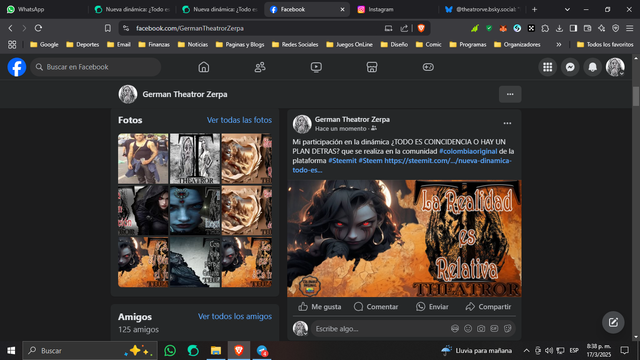Click the Brave Shields lion icon
The image size is (640, 360).
click(421, 28)
